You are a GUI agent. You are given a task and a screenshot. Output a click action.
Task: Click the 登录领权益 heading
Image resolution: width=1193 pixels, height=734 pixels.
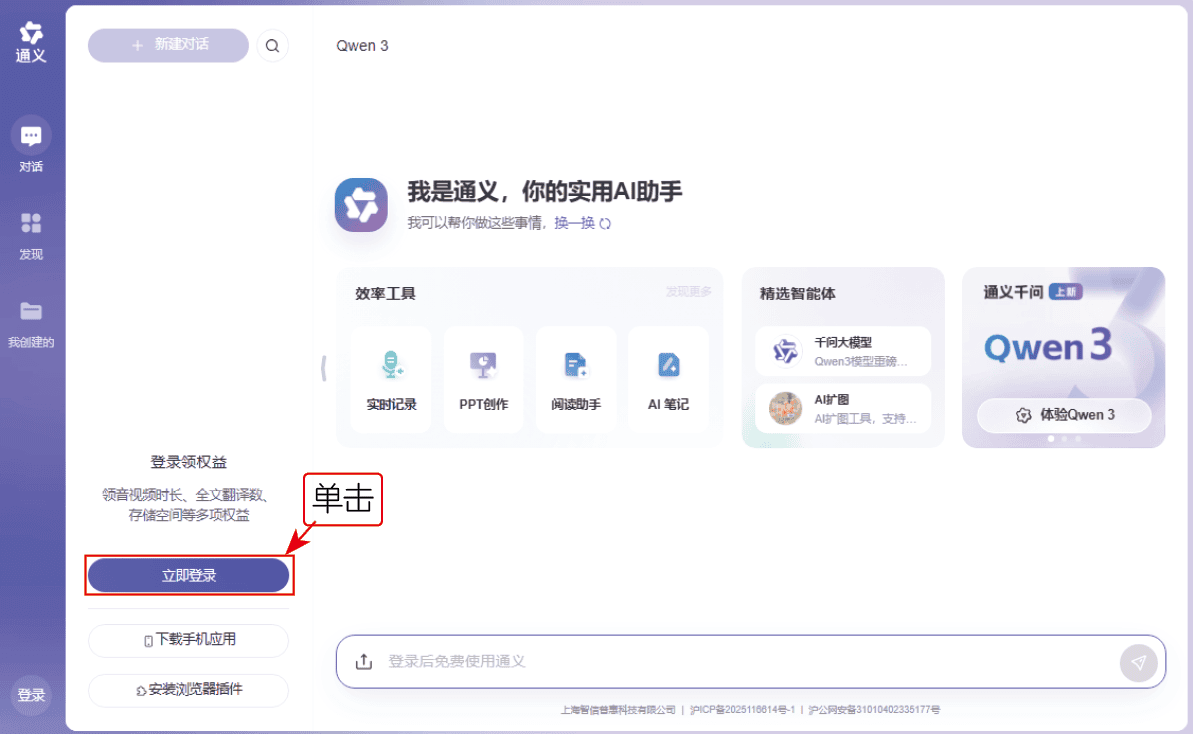tap(189, 462)
